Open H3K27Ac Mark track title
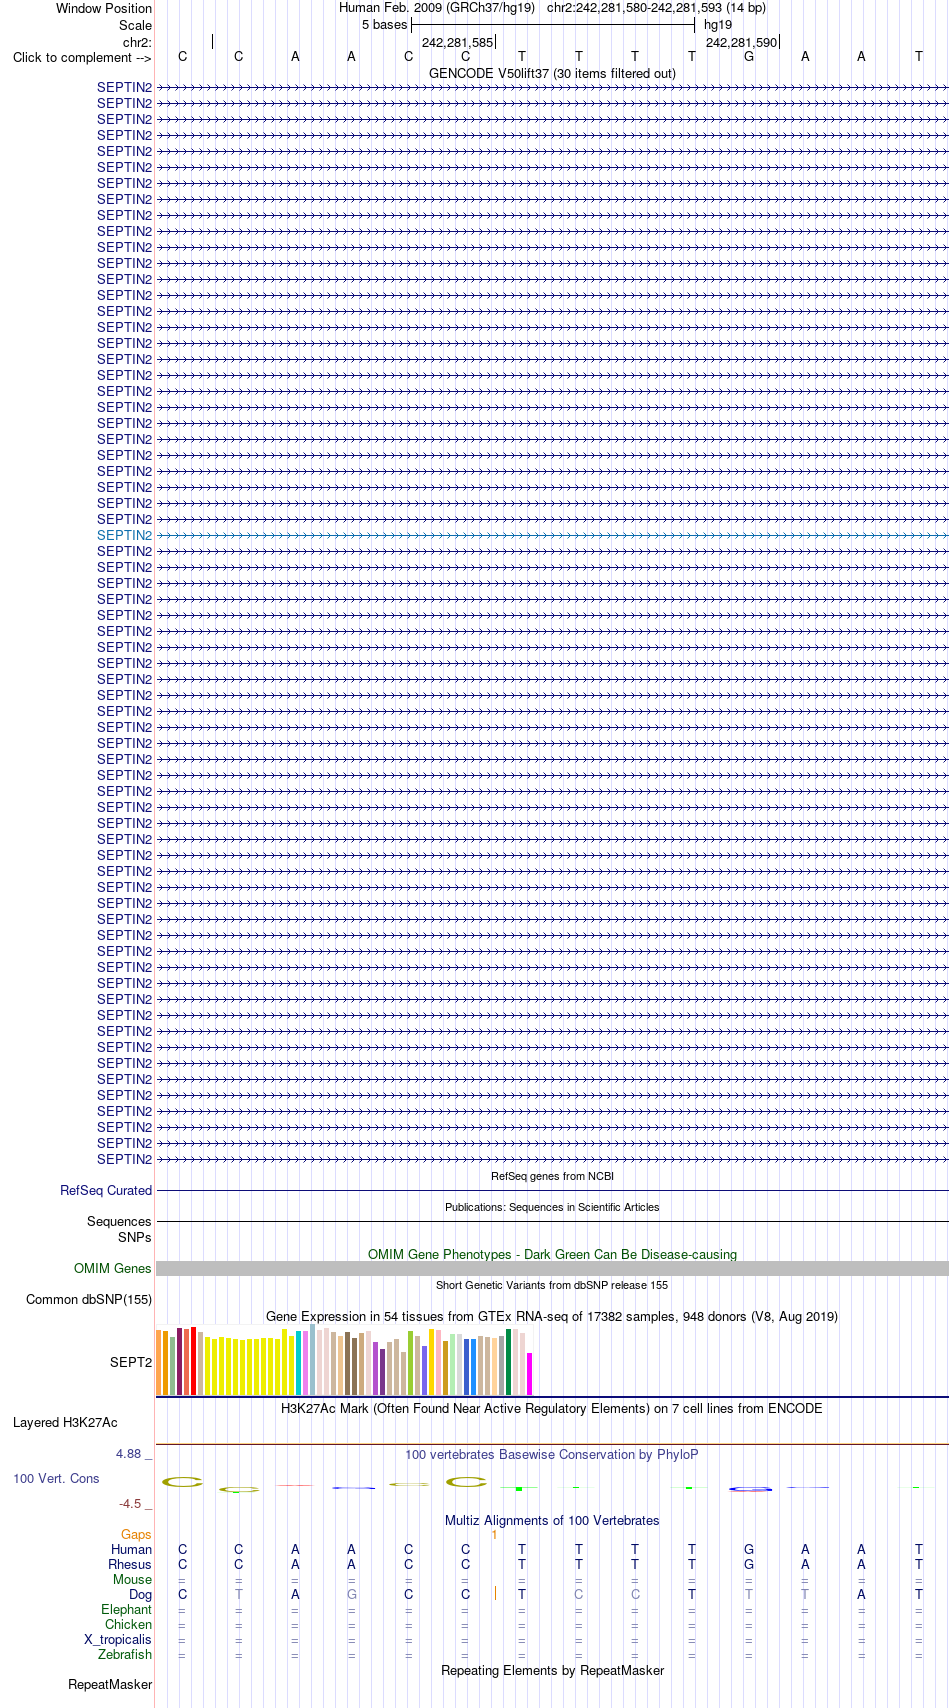This screenshot has height=1708, width=950. coord(552,1408)
